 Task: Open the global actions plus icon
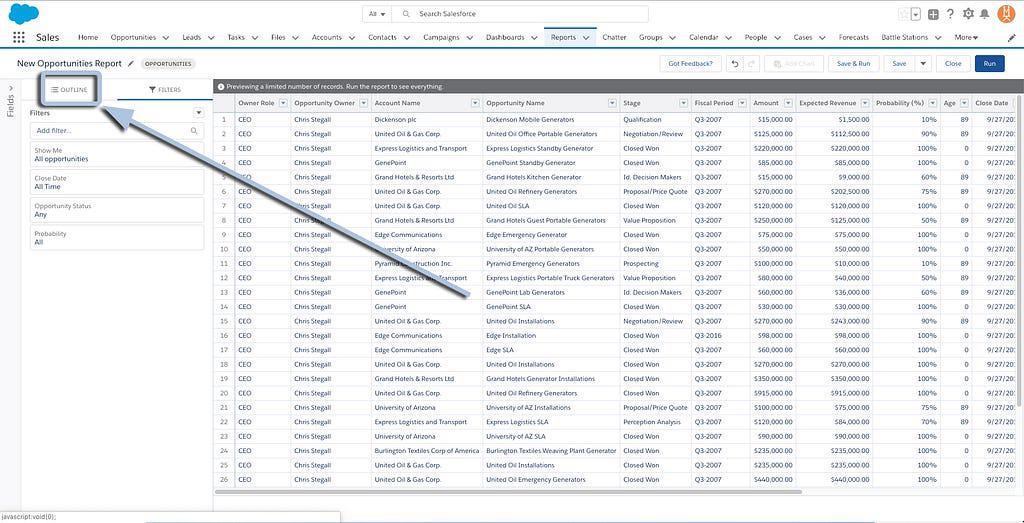[x=933, y=14]
